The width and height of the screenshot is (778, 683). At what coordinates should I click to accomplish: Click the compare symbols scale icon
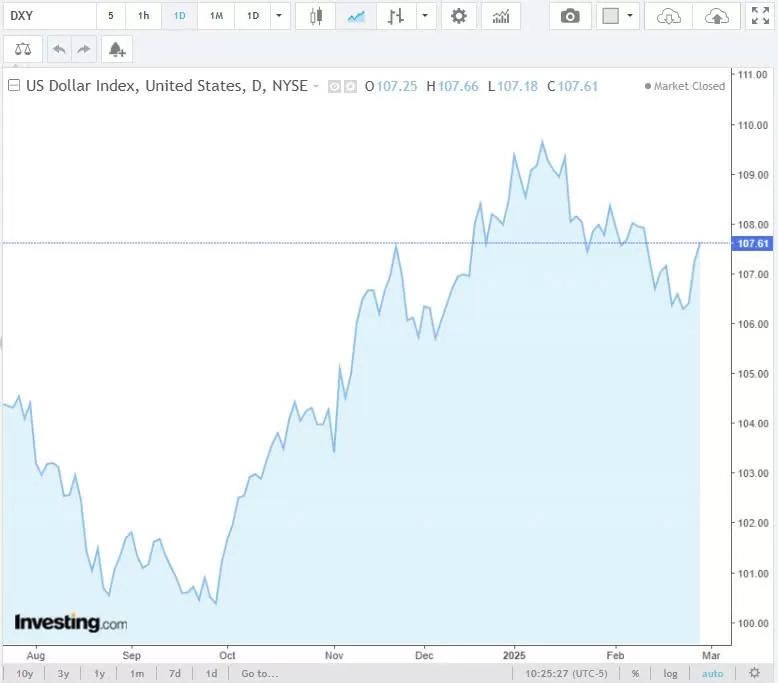pos(23,49)
